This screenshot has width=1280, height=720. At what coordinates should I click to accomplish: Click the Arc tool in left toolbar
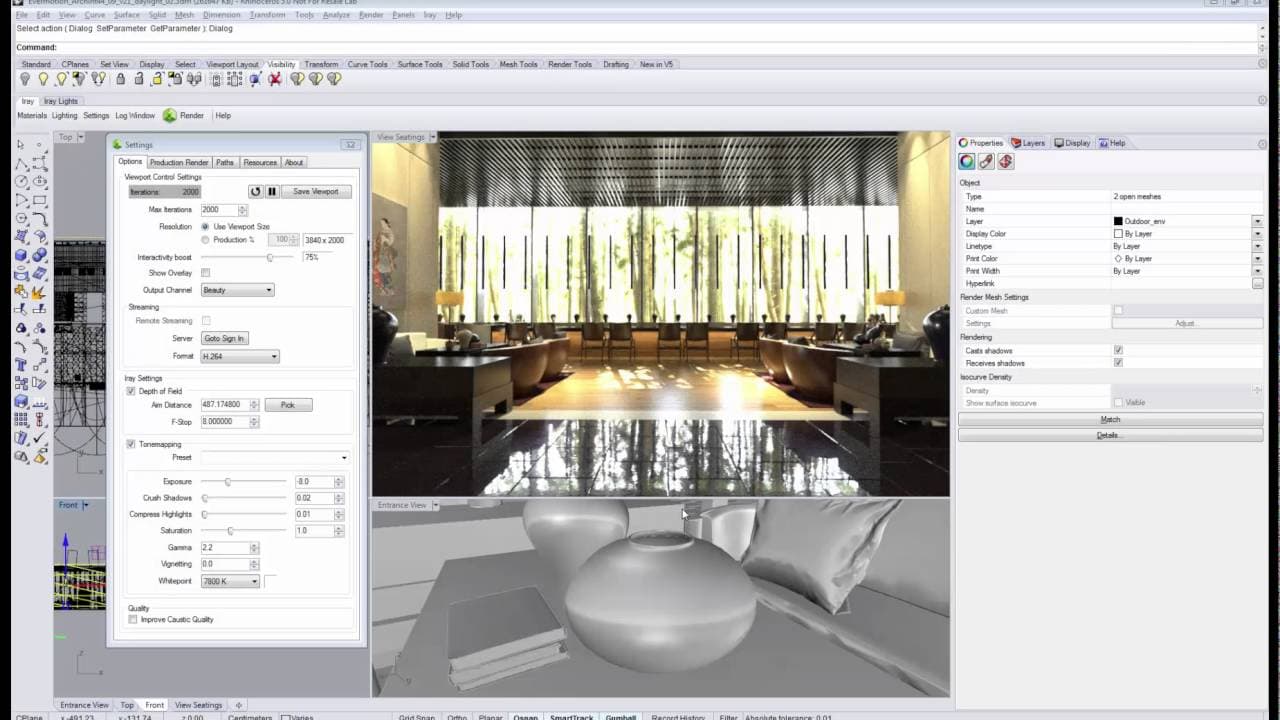(x=20, y=200)
